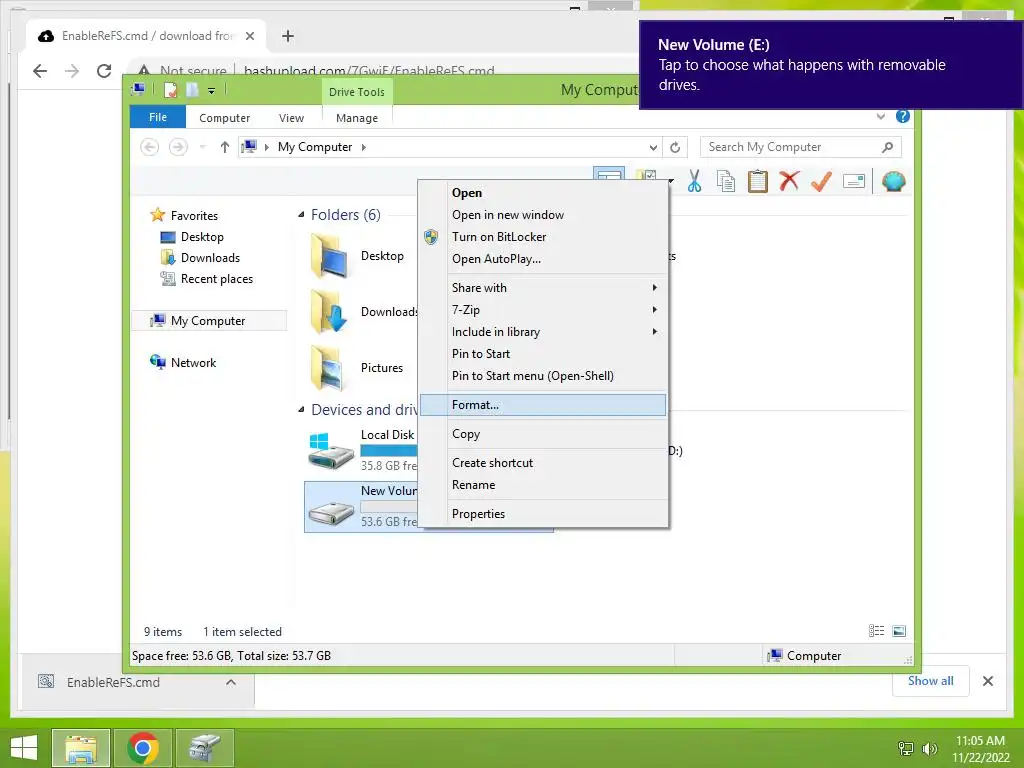
Task: Click the New Volume (E:) AutoPlay notification
Action: [830, 65]
